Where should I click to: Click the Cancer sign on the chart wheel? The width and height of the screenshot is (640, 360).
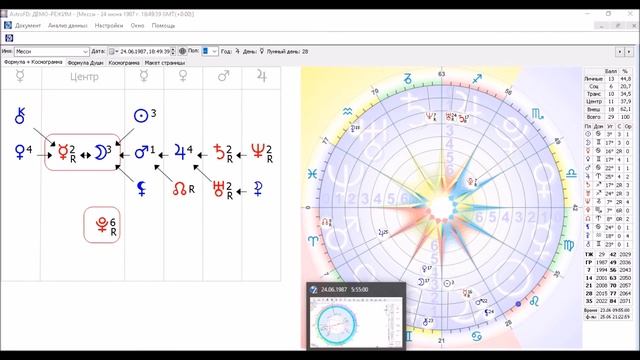tap(476, 337)
